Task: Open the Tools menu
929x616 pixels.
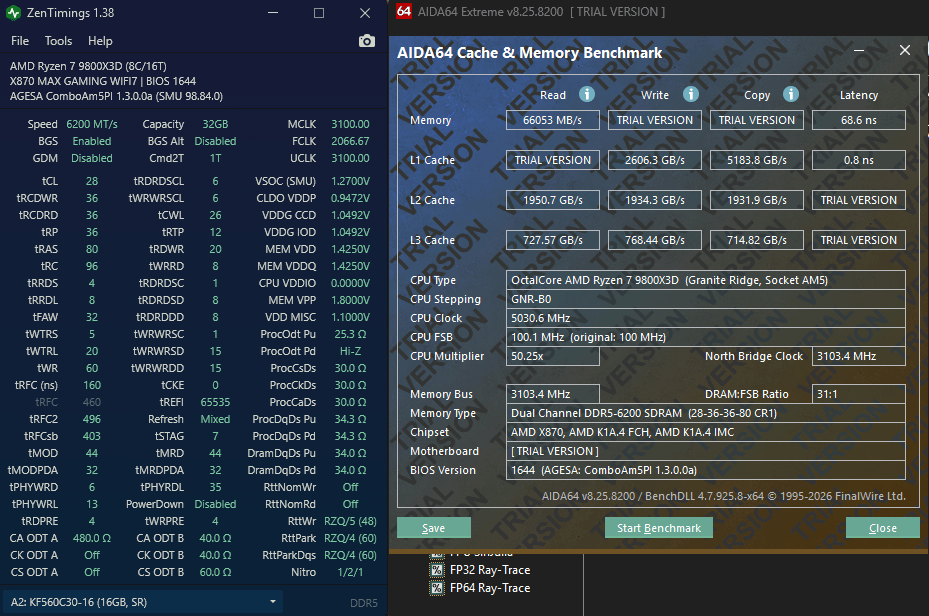Action: pos(59,41)
